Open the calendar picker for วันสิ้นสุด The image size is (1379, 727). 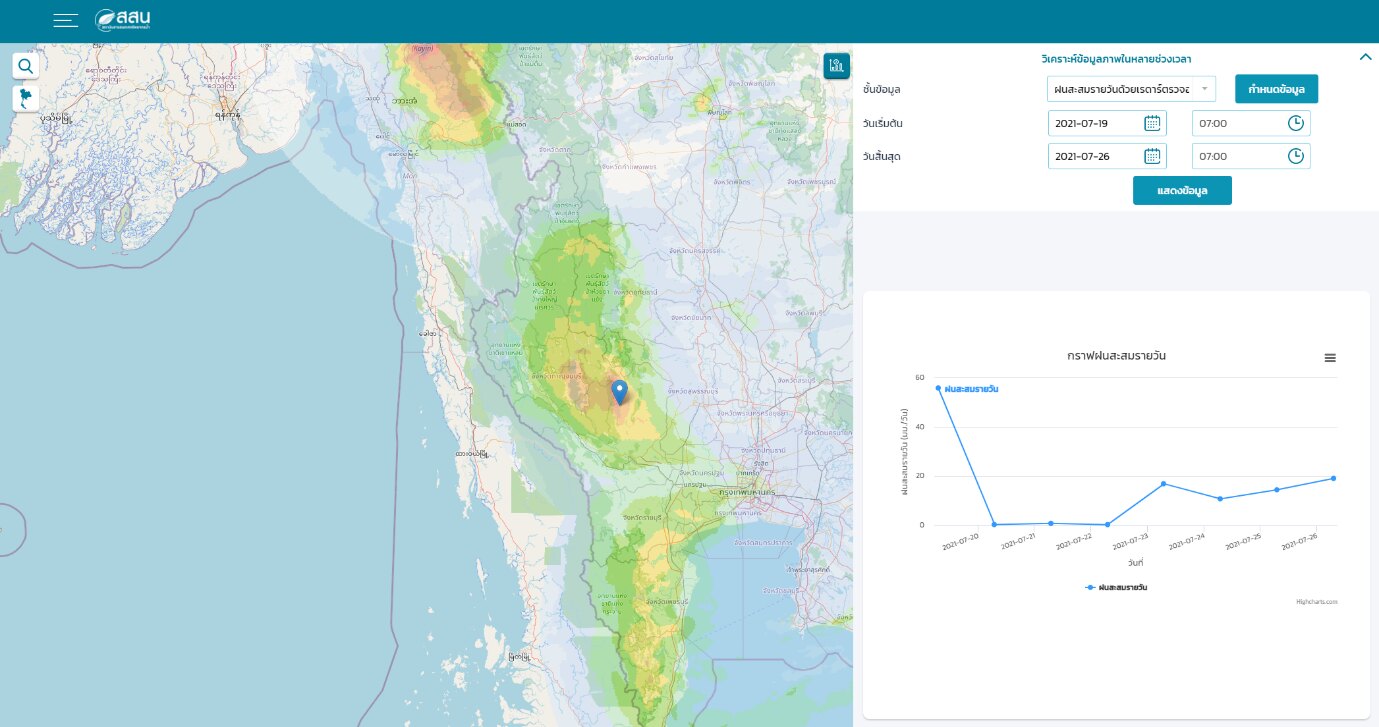tap(1152, 156)
